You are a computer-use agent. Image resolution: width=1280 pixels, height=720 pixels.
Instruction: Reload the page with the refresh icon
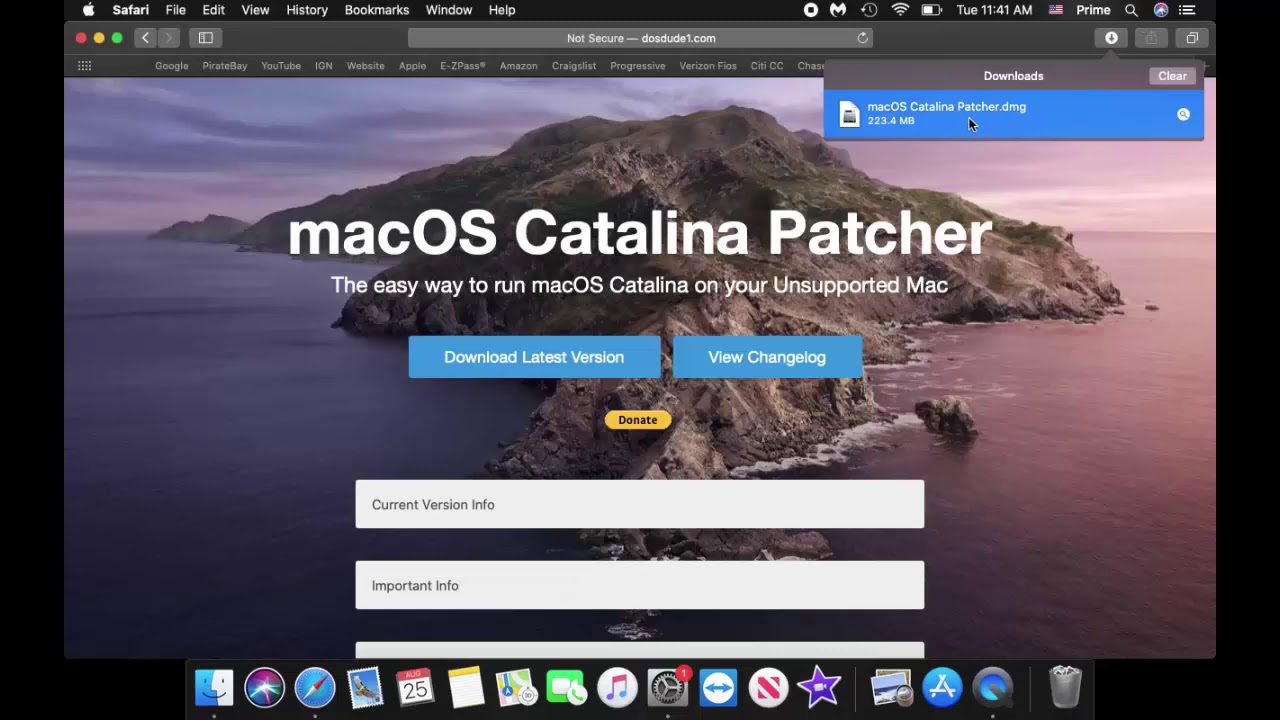tap(862, 38)
